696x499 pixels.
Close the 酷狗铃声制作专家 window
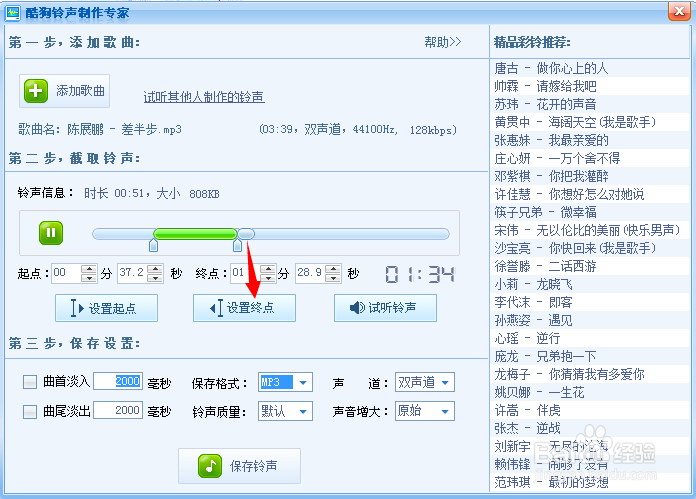click(679, 11)
